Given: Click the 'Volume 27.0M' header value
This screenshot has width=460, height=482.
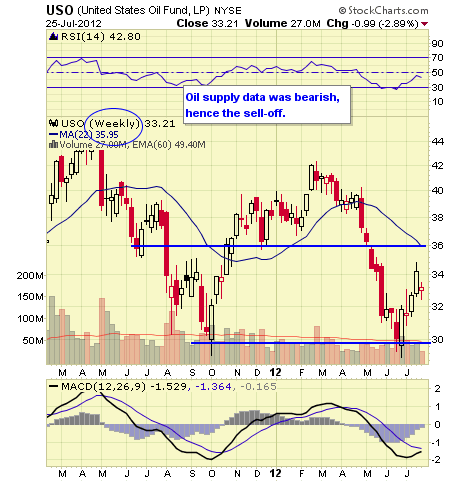Looking at the screenshot, I should (x=283, y=23).
